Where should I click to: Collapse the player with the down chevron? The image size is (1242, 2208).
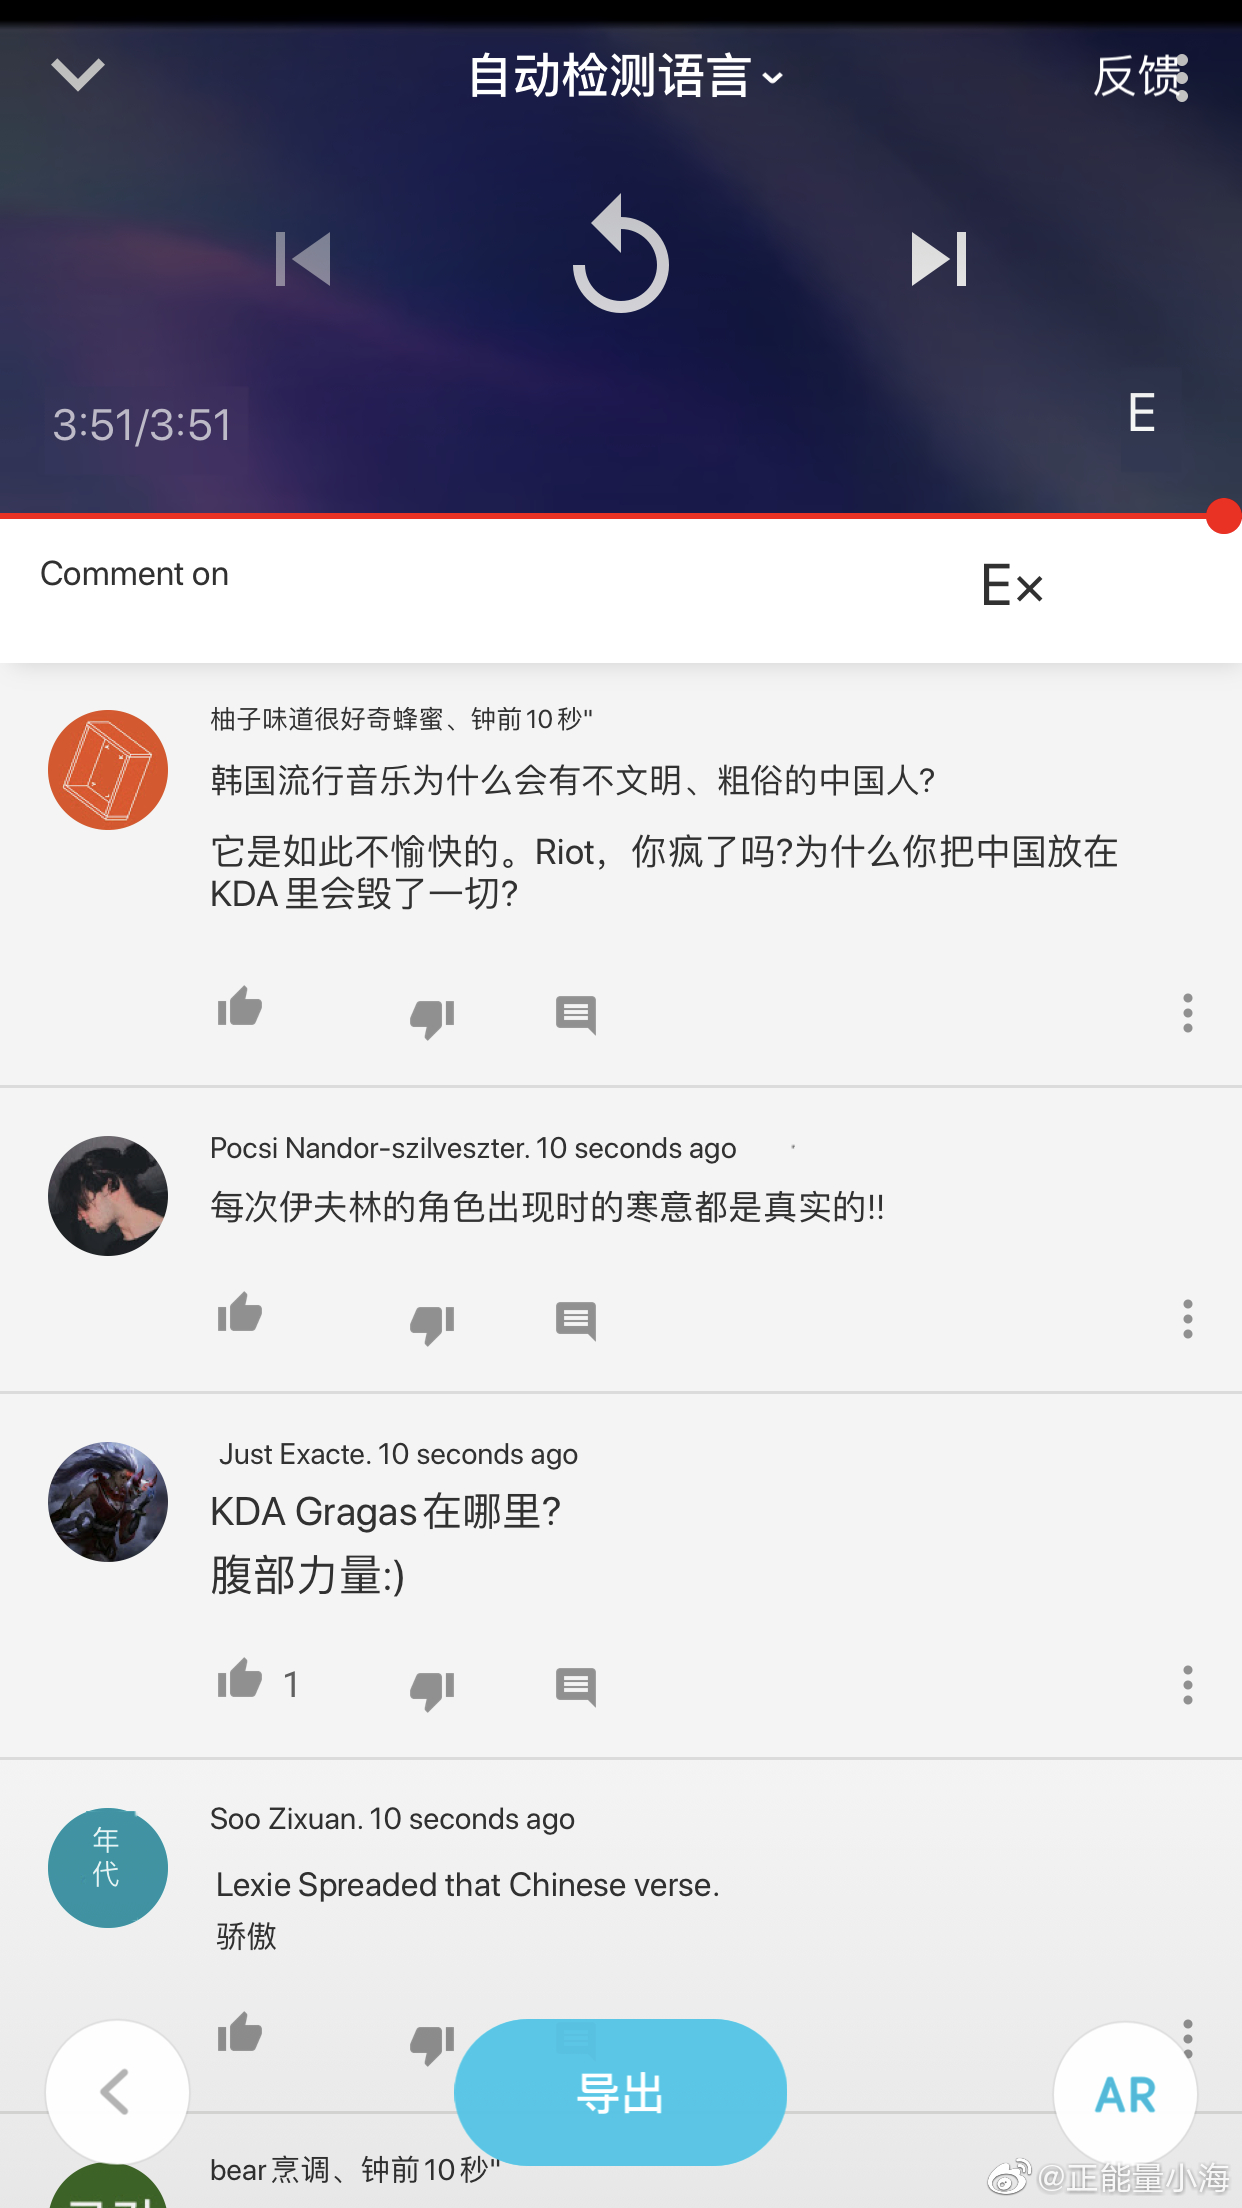click(77, 74)
